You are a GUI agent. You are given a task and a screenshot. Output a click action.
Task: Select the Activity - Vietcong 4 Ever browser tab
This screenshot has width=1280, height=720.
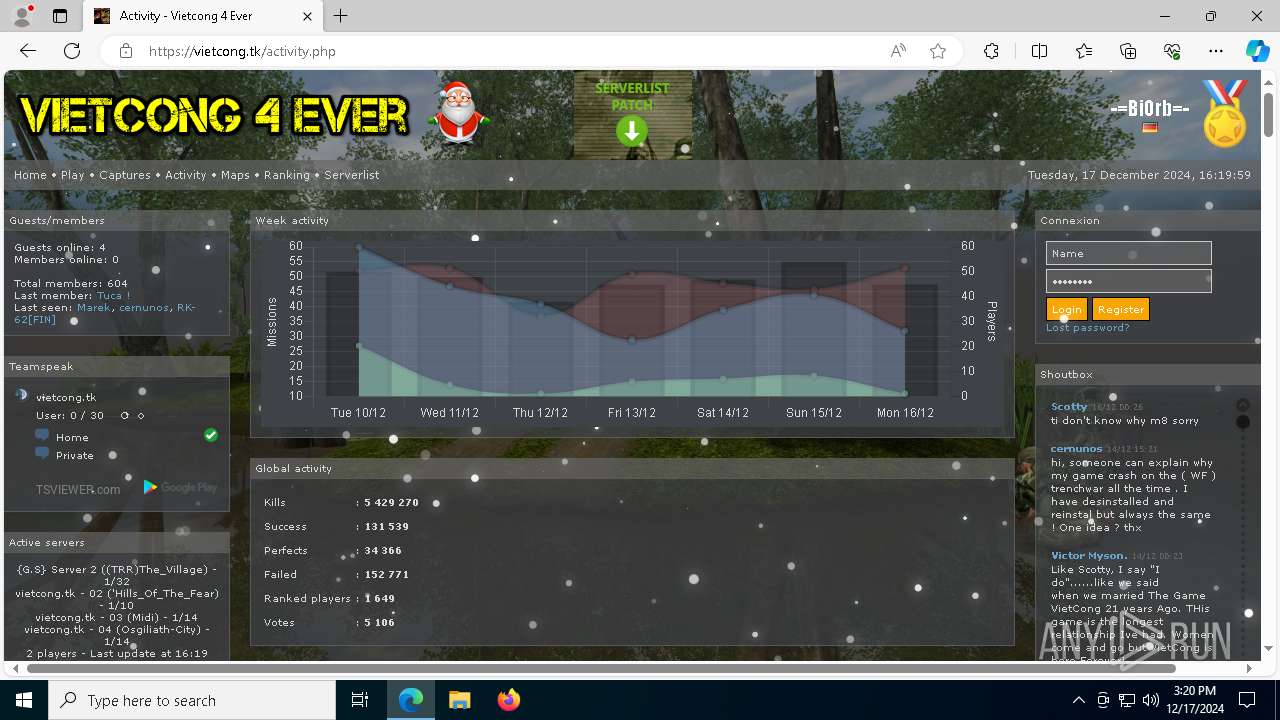pyautogui.click(x=203, y=16)
